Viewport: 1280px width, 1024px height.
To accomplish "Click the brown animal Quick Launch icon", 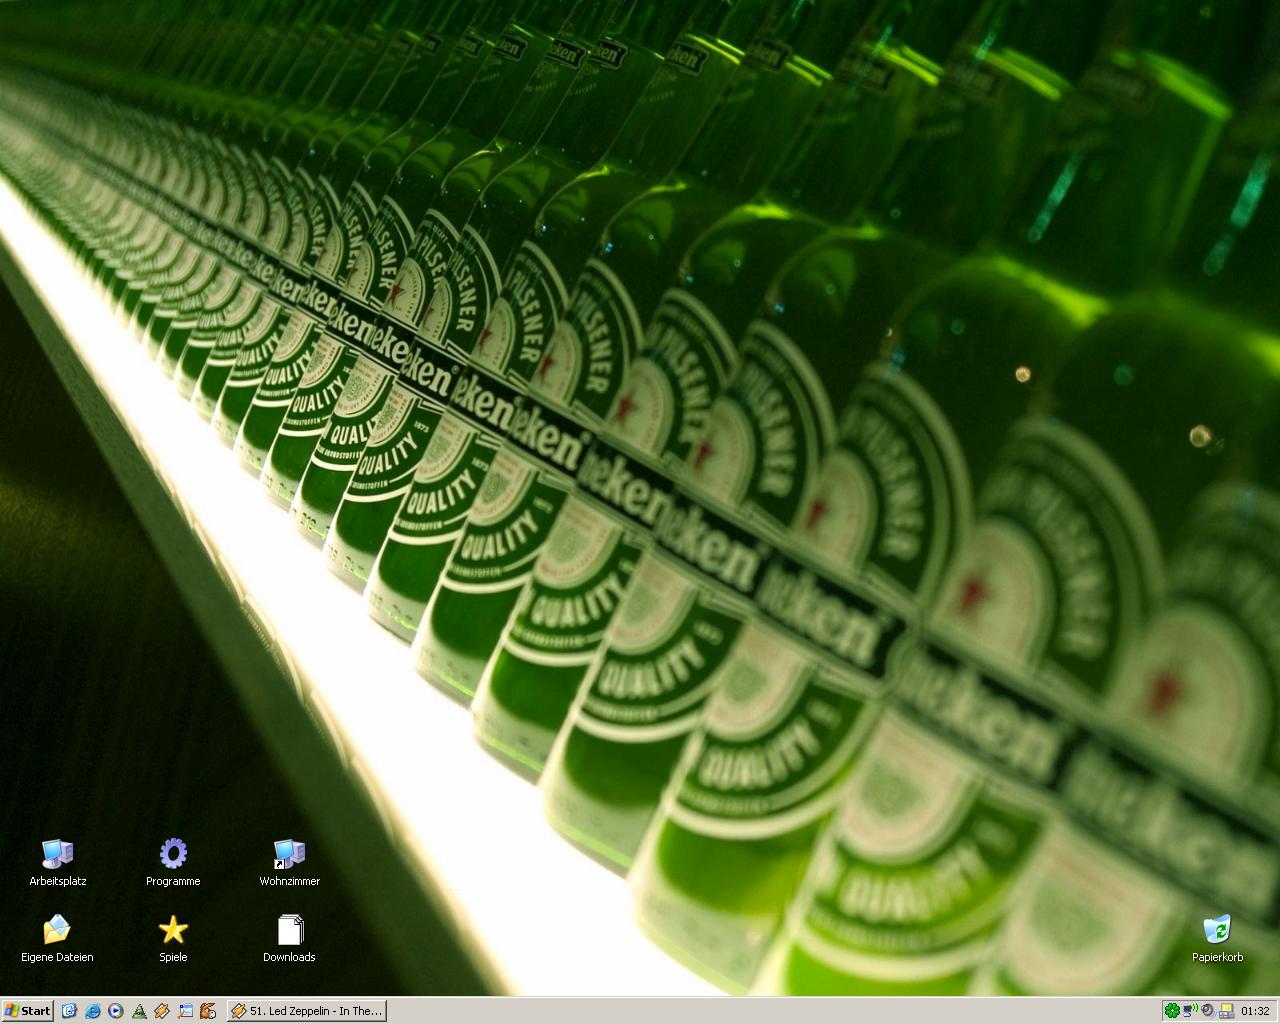I will (208, 1011).
